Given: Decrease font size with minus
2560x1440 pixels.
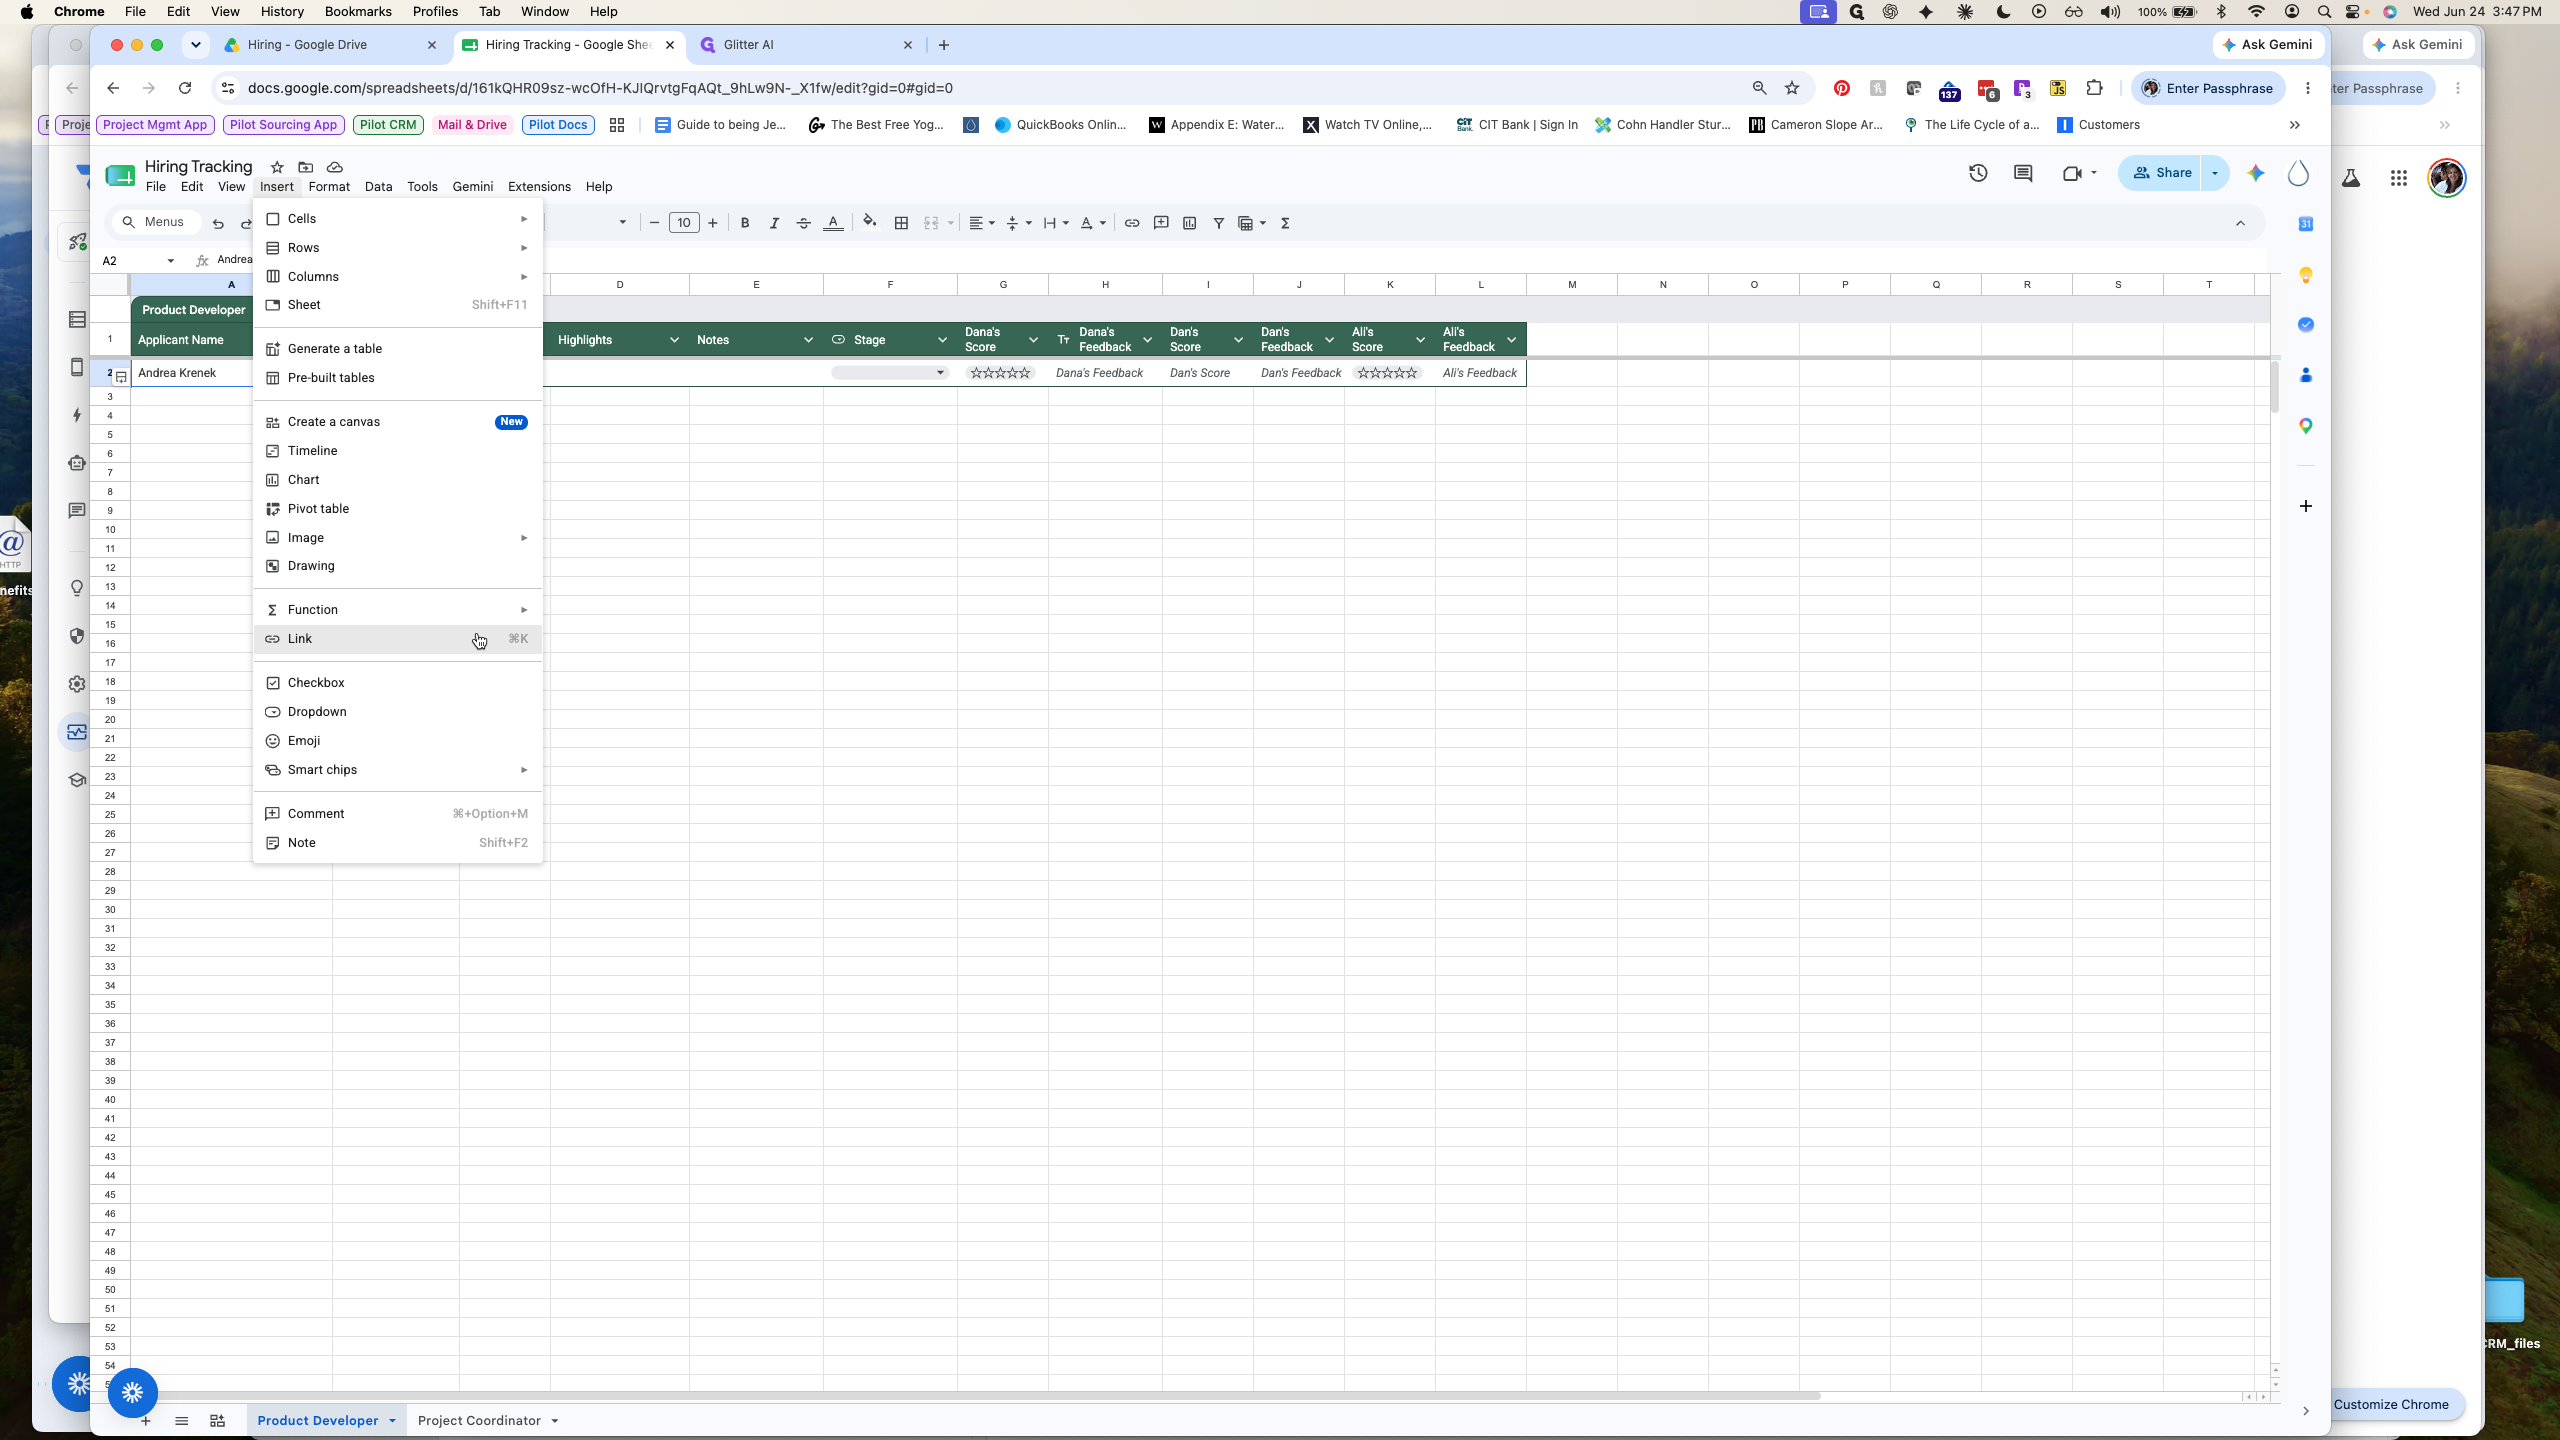Looking at the screenshot, I should 654,223.
